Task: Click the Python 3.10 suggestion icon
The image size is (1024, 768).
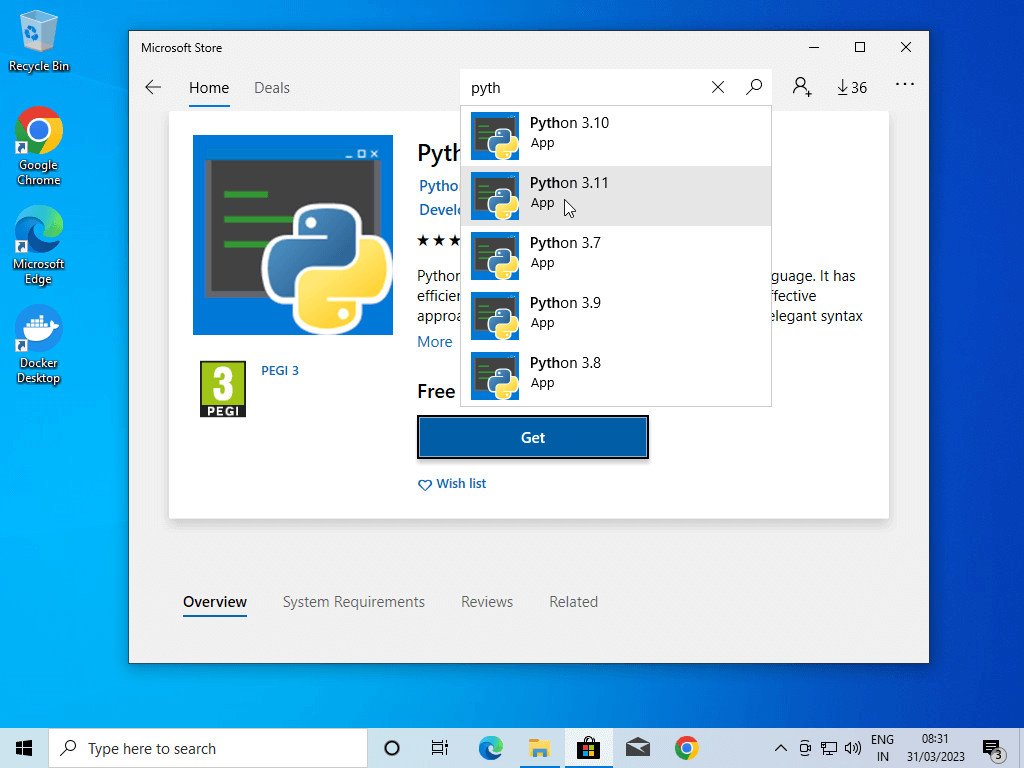Action: pos(495,136)
